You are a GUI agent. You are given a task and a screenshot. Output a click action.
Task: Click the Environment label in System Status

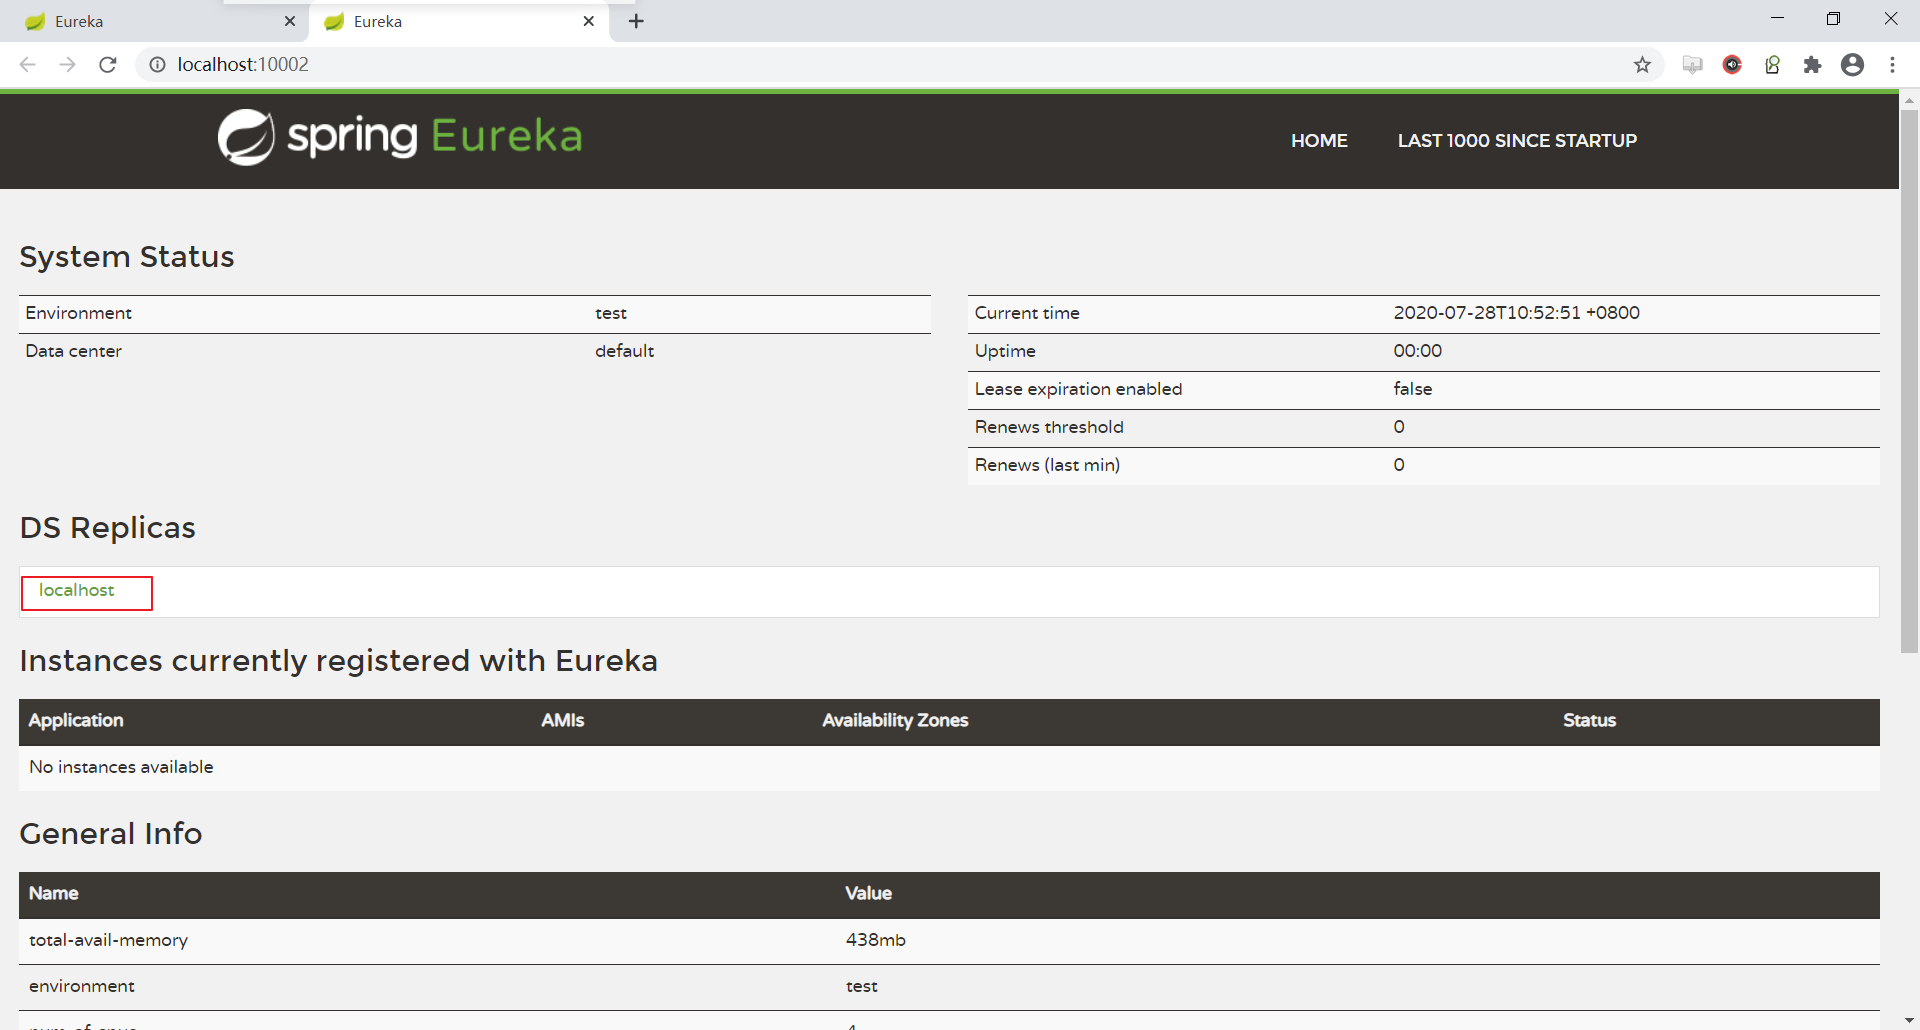[x=78, y=313]
